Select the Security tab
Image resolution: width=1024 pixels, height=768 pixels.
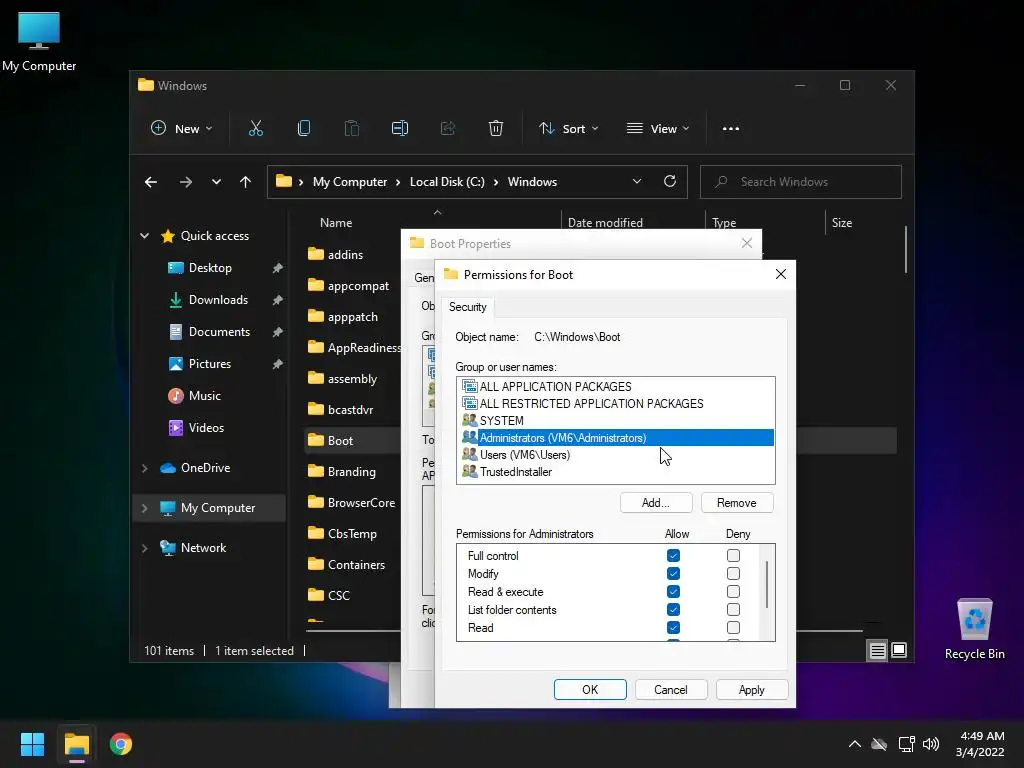(x=468, y=307)
